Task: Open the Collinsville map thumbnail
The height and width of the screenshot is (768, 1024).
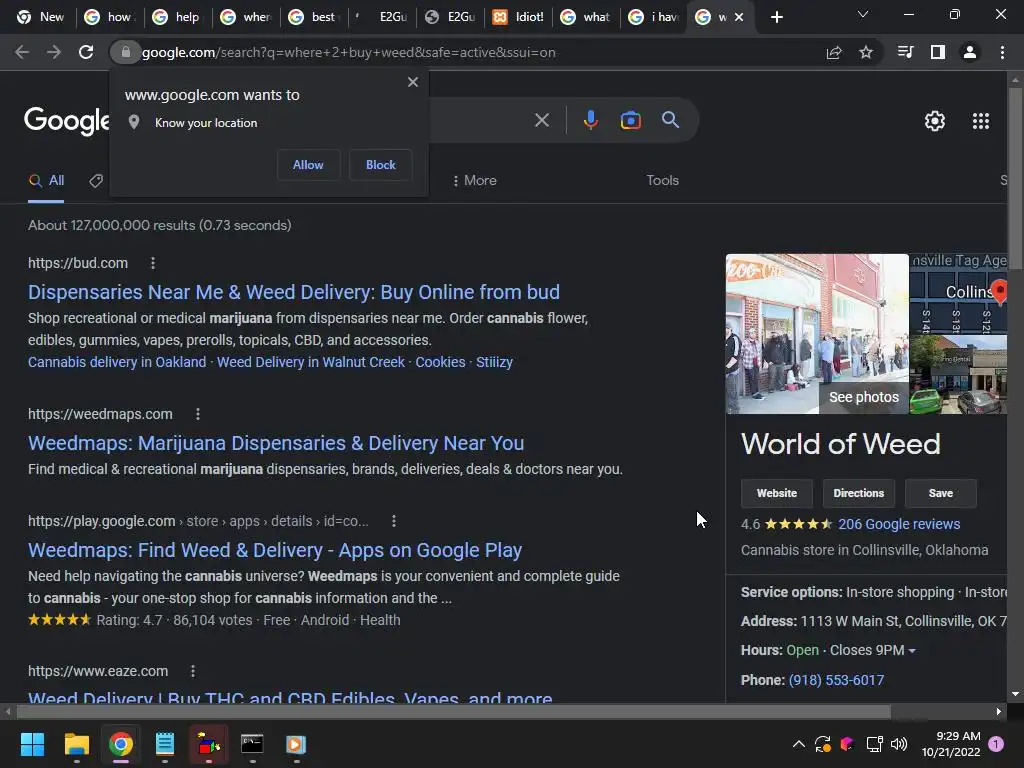Action: pyautogui.click(x=959, y=292)
